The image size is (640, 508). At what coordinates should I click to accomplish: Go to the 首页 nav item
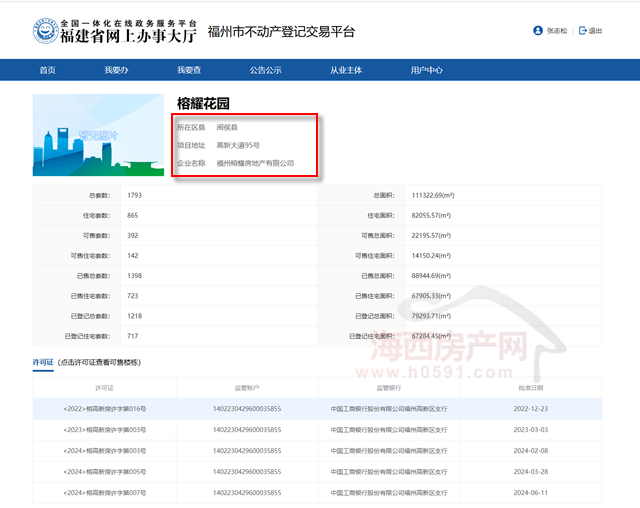(47, 70)
